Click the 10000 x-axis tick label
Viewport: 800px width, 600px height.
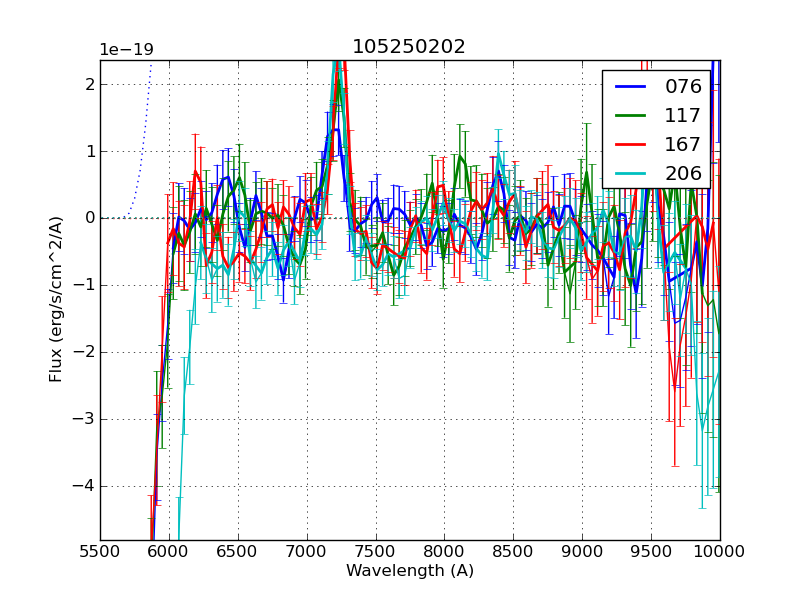pyautogui.click(x=719, y=552)
